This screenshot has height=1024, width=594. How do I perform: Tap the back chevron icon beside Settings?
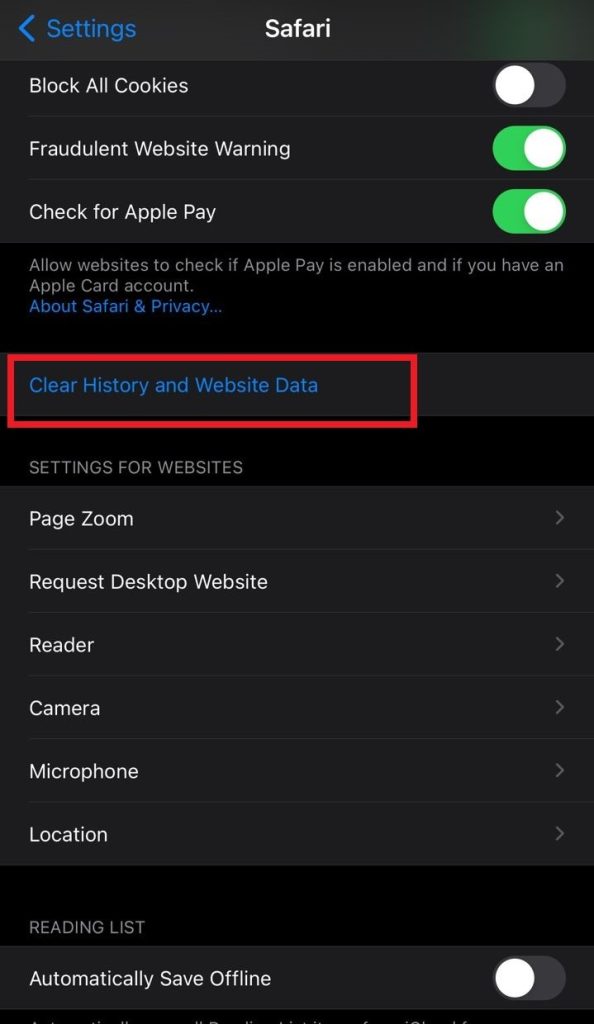[x=27, y=29]
